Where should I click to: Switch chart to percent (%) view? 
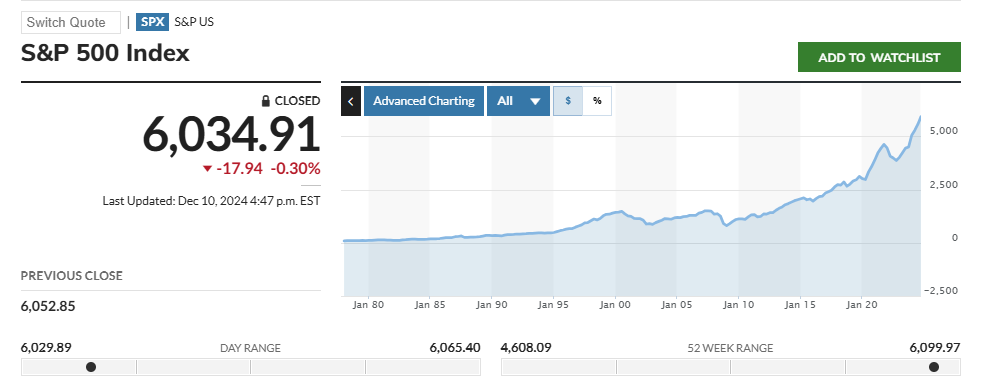597,101
